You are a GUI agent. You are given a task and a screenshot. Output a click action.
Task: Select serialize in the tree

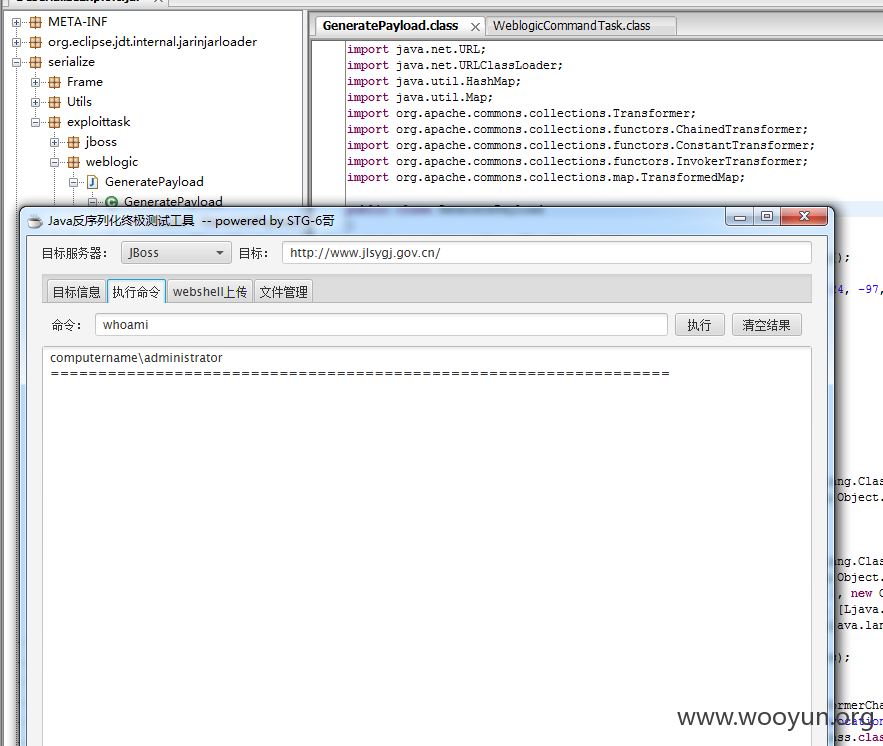pyautogui.click(x=72, y=62)
